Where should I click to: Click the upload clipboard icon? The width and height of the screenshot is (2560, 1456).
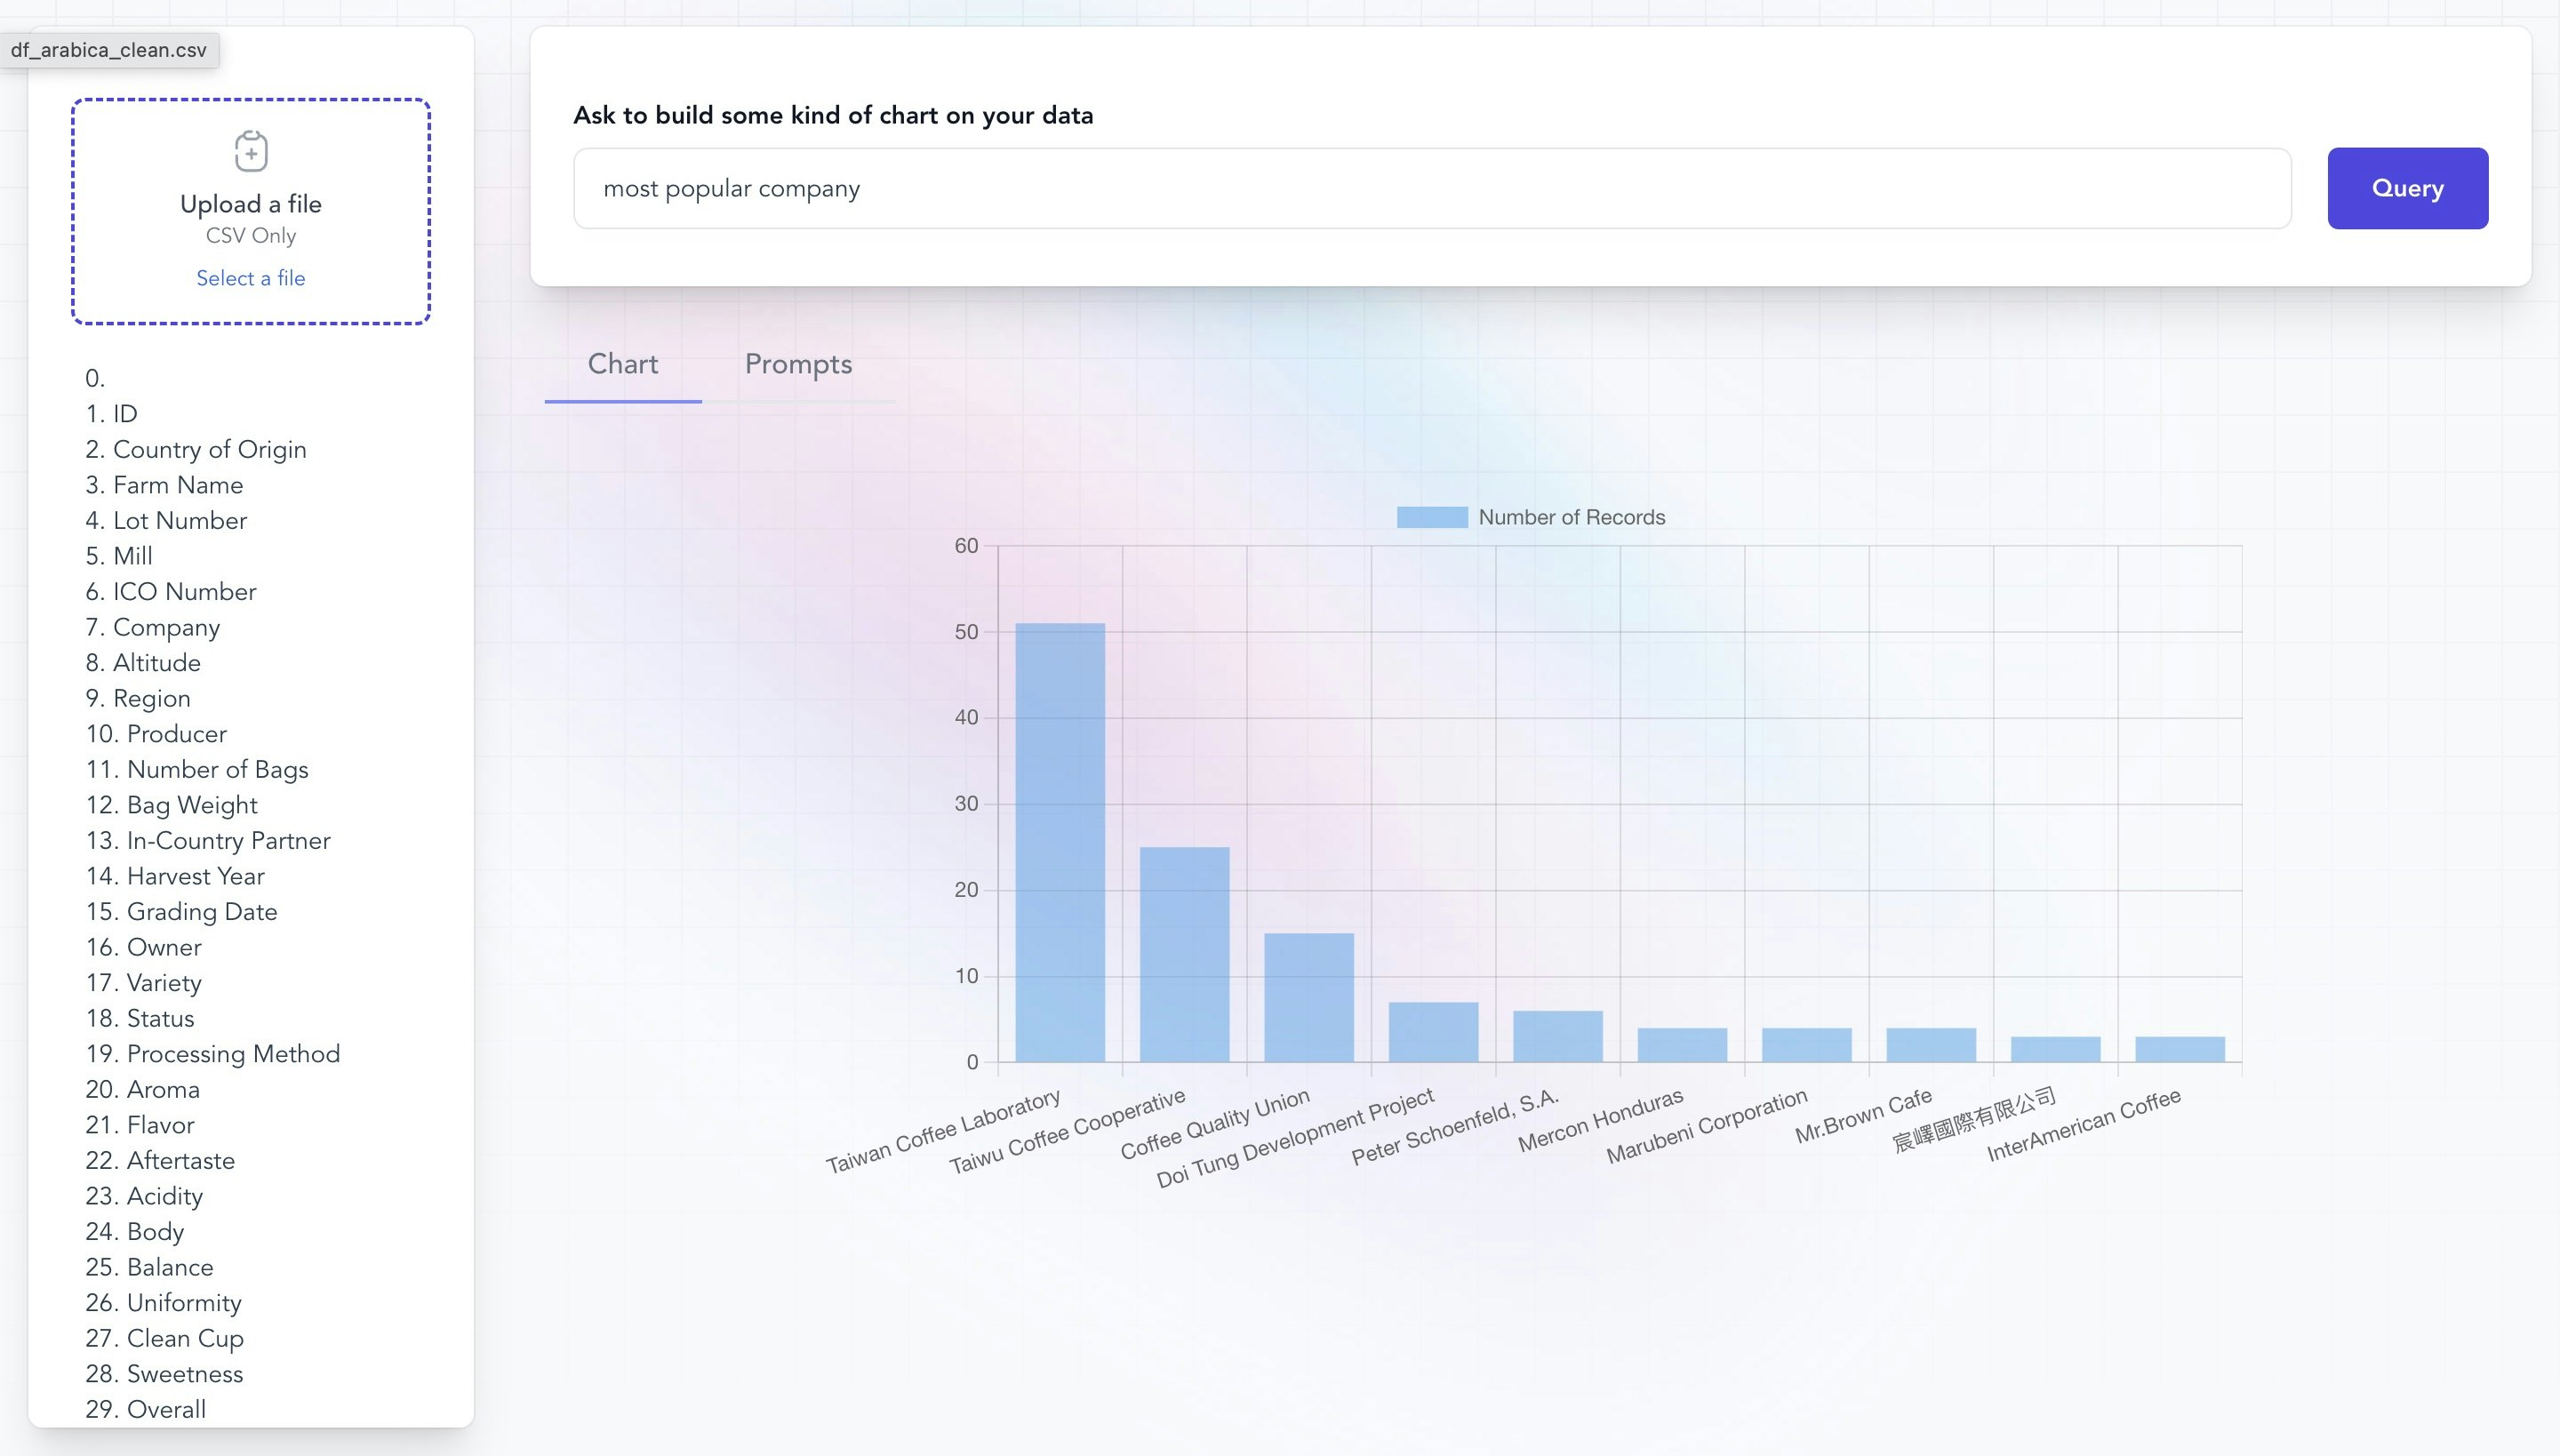tap(251, 151)
